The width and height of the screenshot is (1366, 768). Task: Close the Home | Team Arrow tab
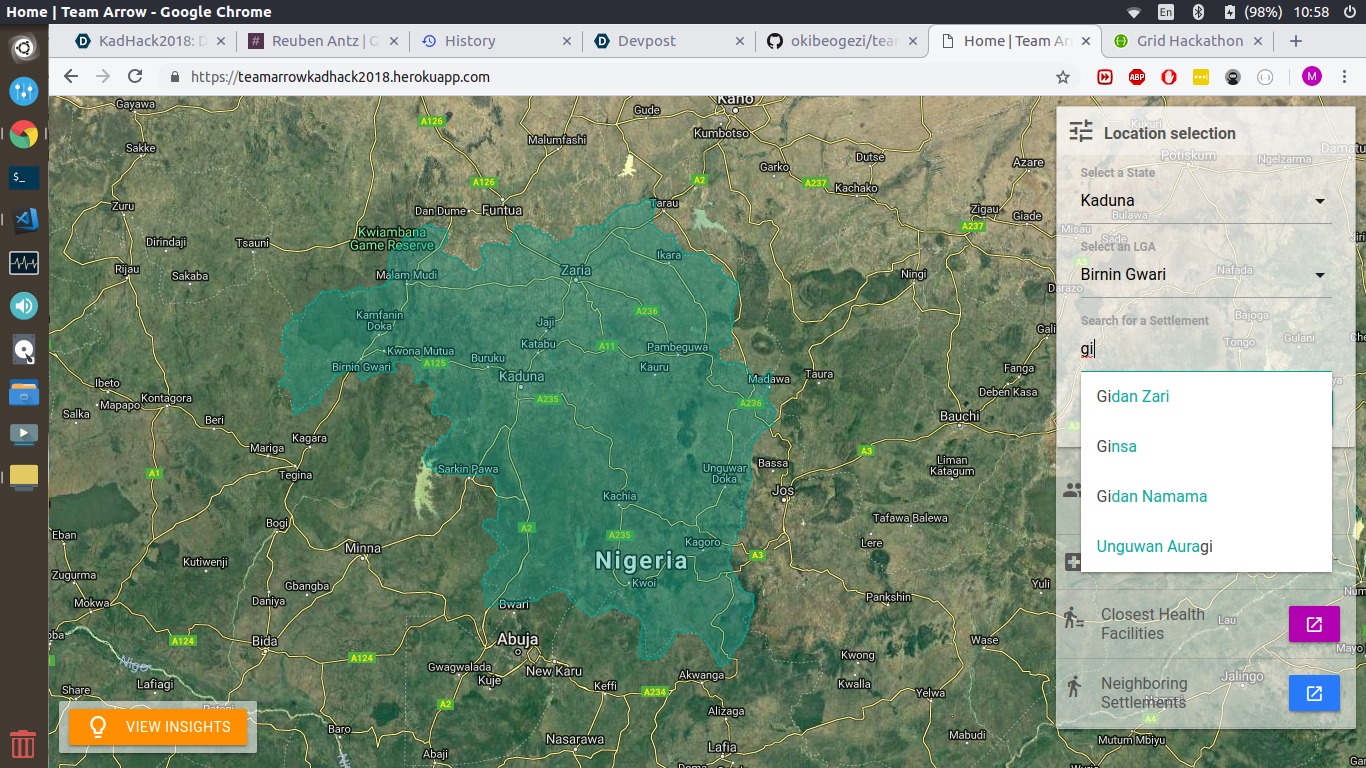tap(1085, 41)
